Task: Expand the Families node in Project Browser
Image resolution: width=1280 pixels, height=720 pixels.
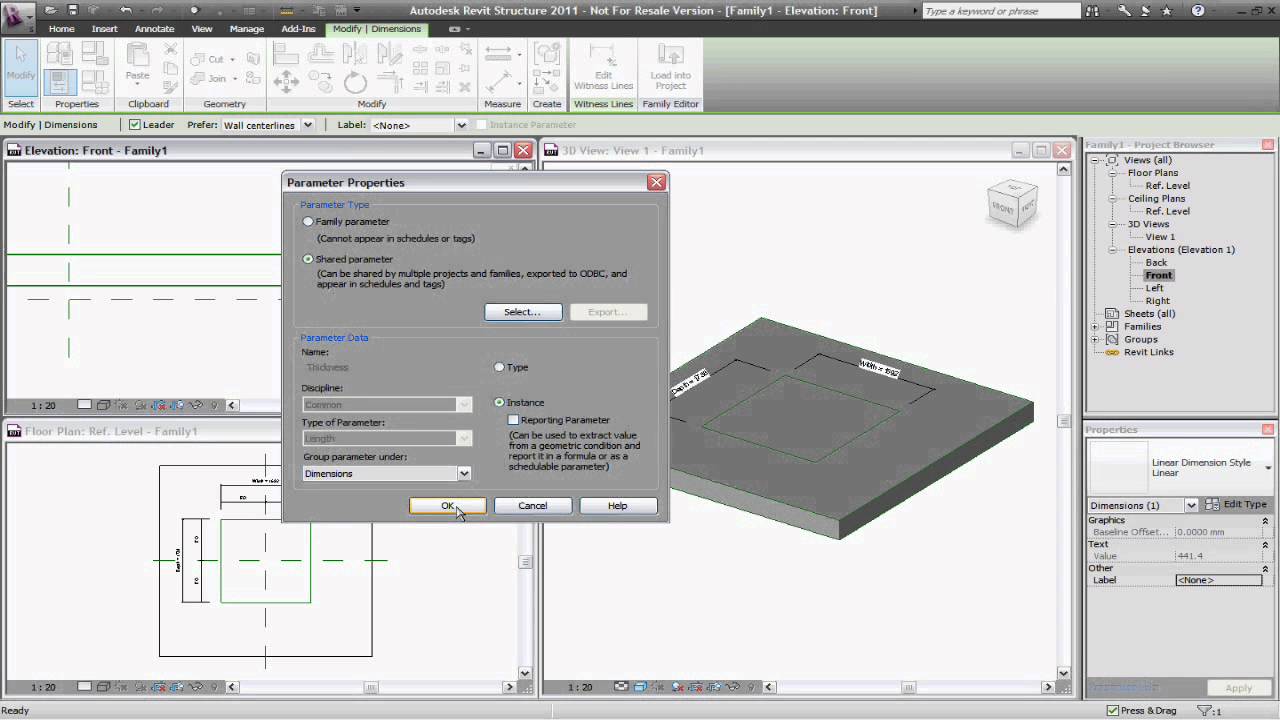Action: click(x=1094, y=326)
